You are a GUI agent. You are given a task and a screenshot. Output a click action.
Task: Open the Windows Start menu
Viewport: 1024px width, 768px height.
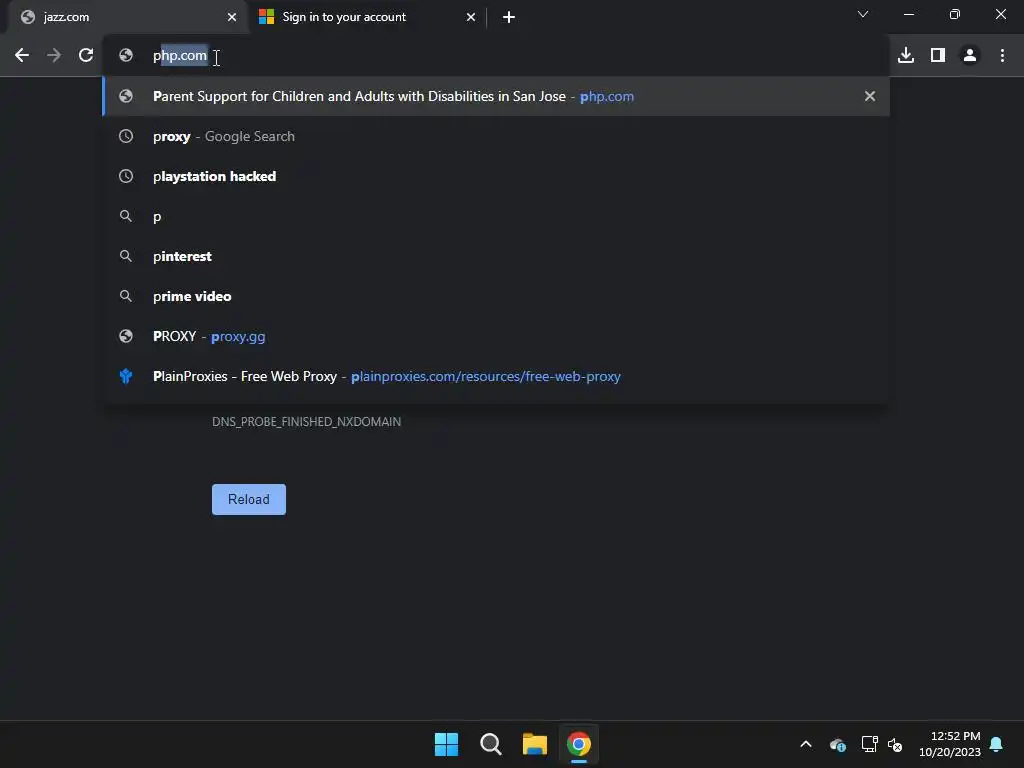[447, 744]
